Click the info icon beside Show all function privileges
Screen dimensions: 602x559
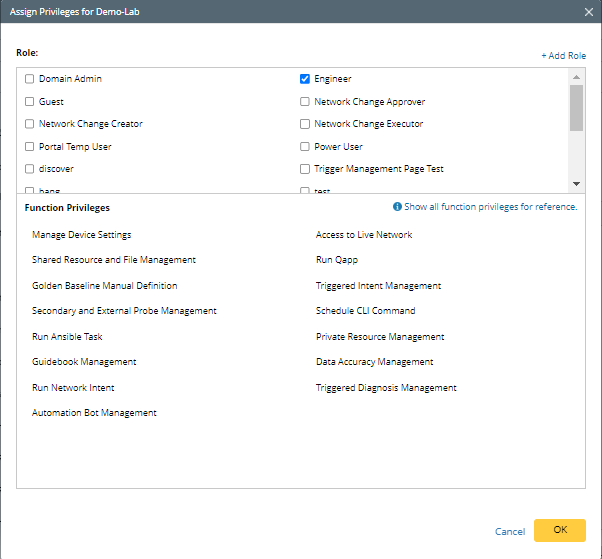coord(397,207)
